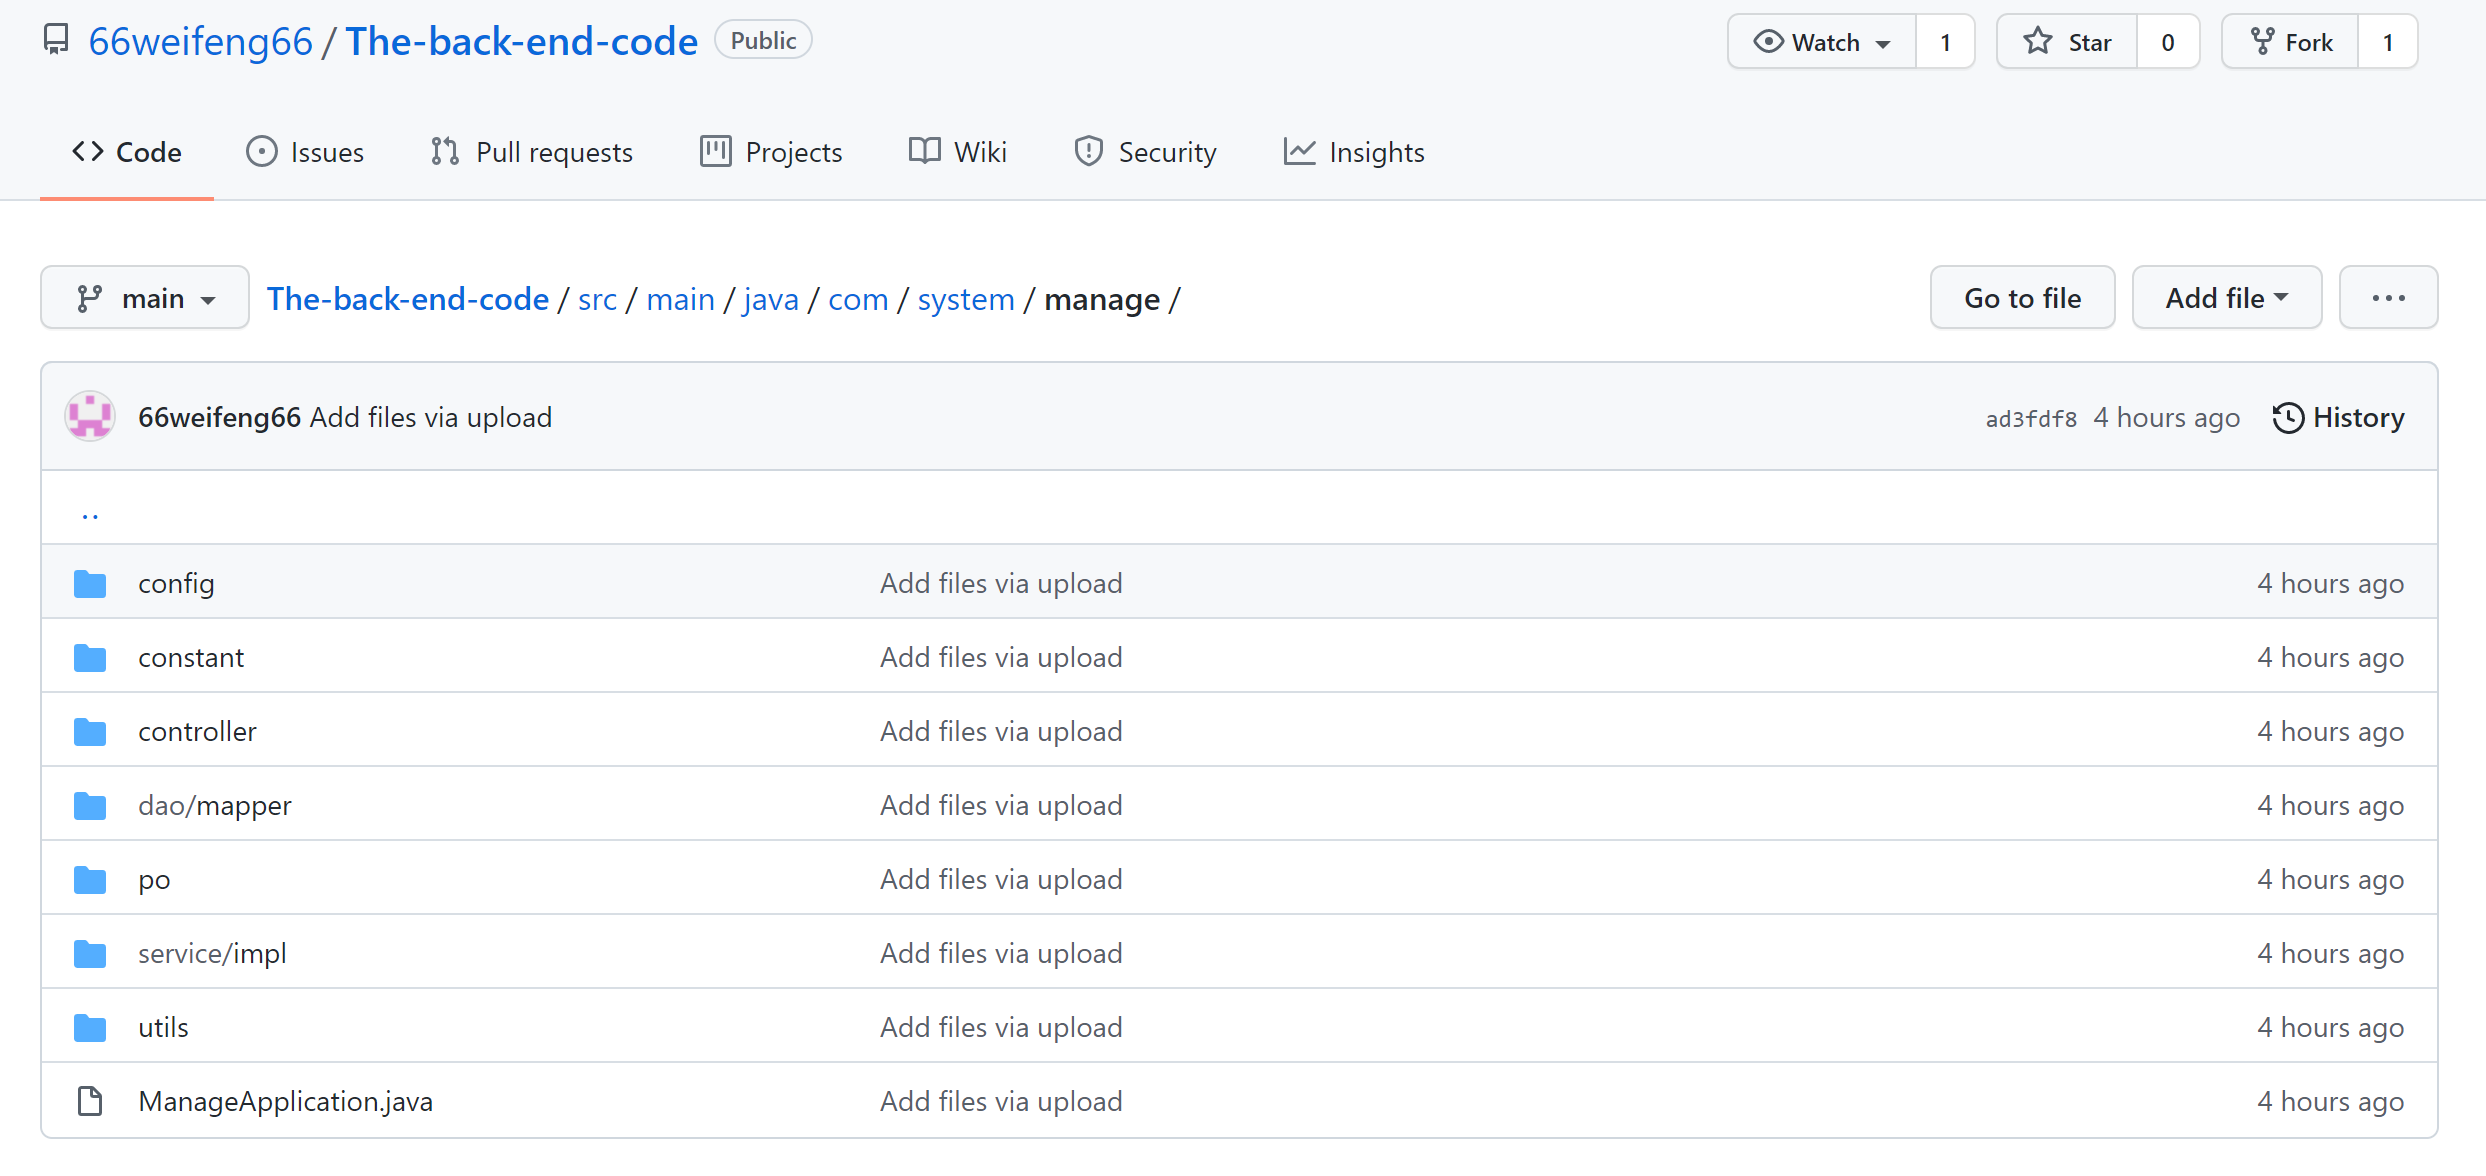Expand the Add file dropdown

click(2226, 298)
